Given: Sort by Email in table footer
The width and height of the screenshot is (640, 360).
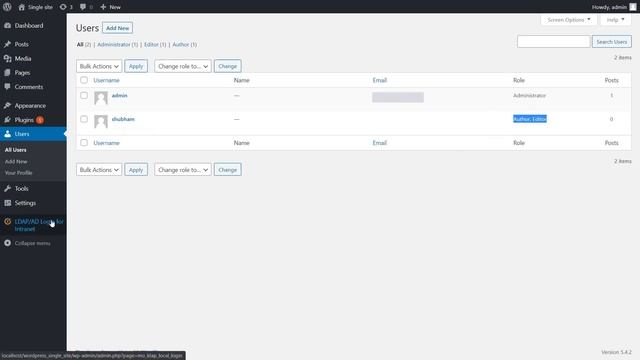Looking at the screenshot, I should pyautogui.click(x=379, y=143).
